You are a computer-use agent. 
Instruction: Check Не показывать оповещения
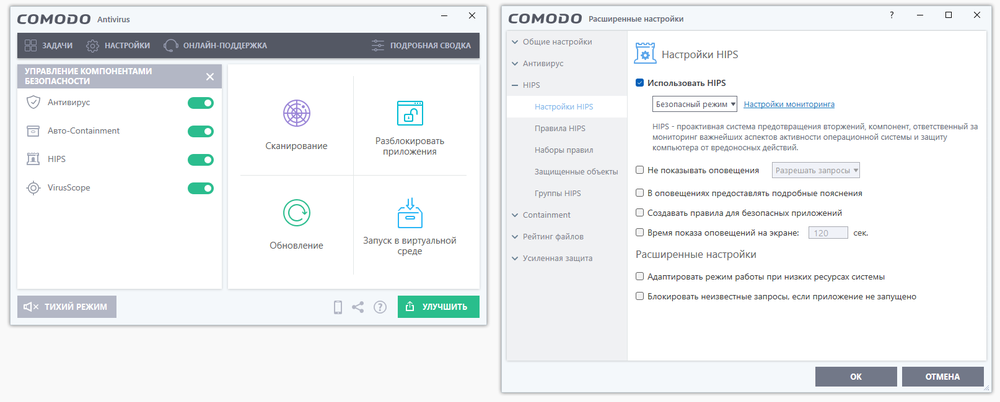tap(640, 170)
